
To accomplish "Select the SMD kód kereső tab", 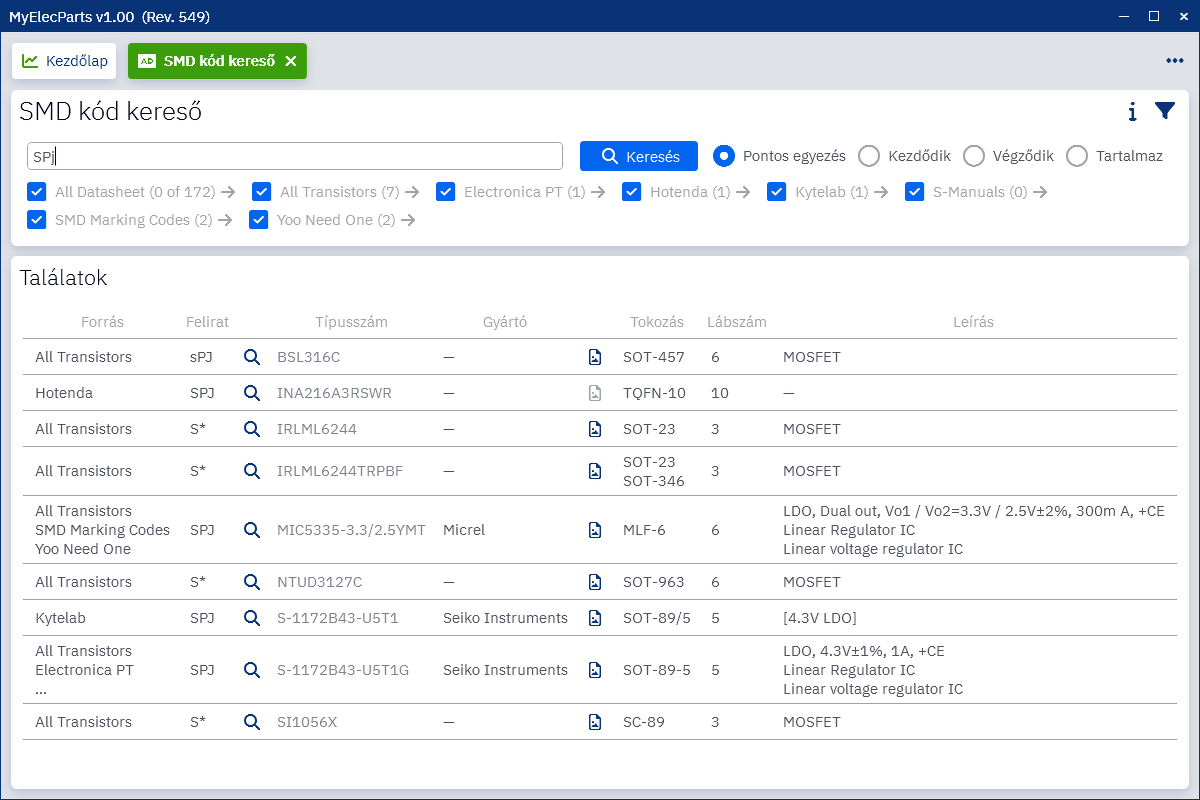I will click(217, 61).
